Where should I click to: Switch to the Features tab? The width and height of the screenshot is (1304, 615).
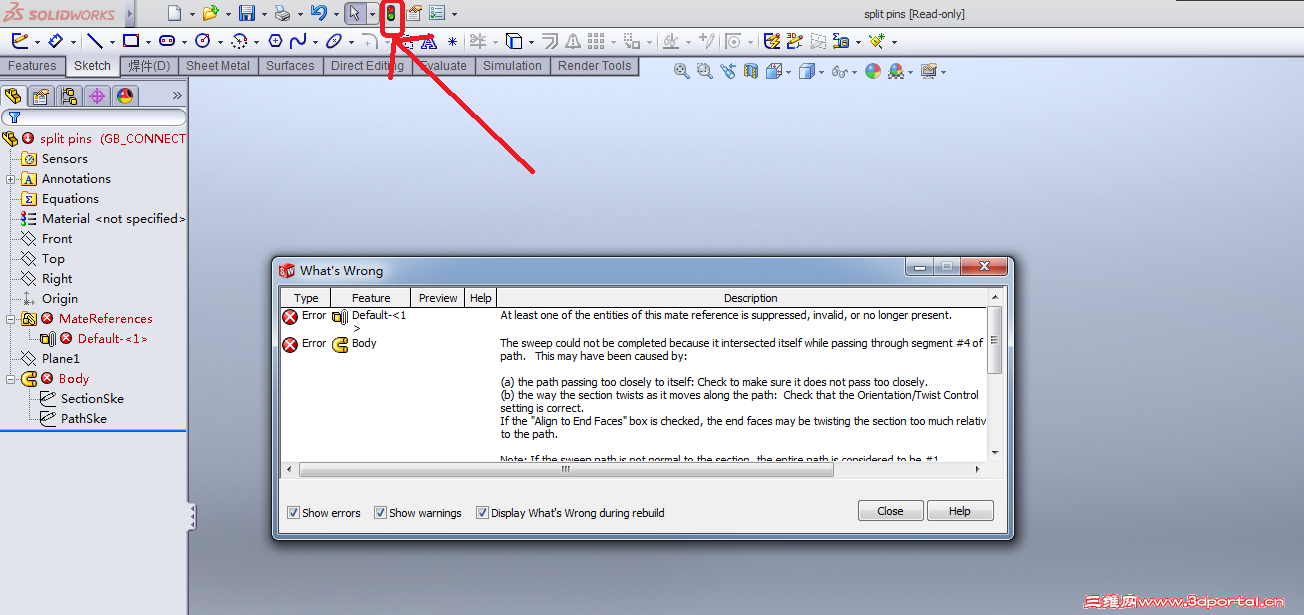pos(33,66)
